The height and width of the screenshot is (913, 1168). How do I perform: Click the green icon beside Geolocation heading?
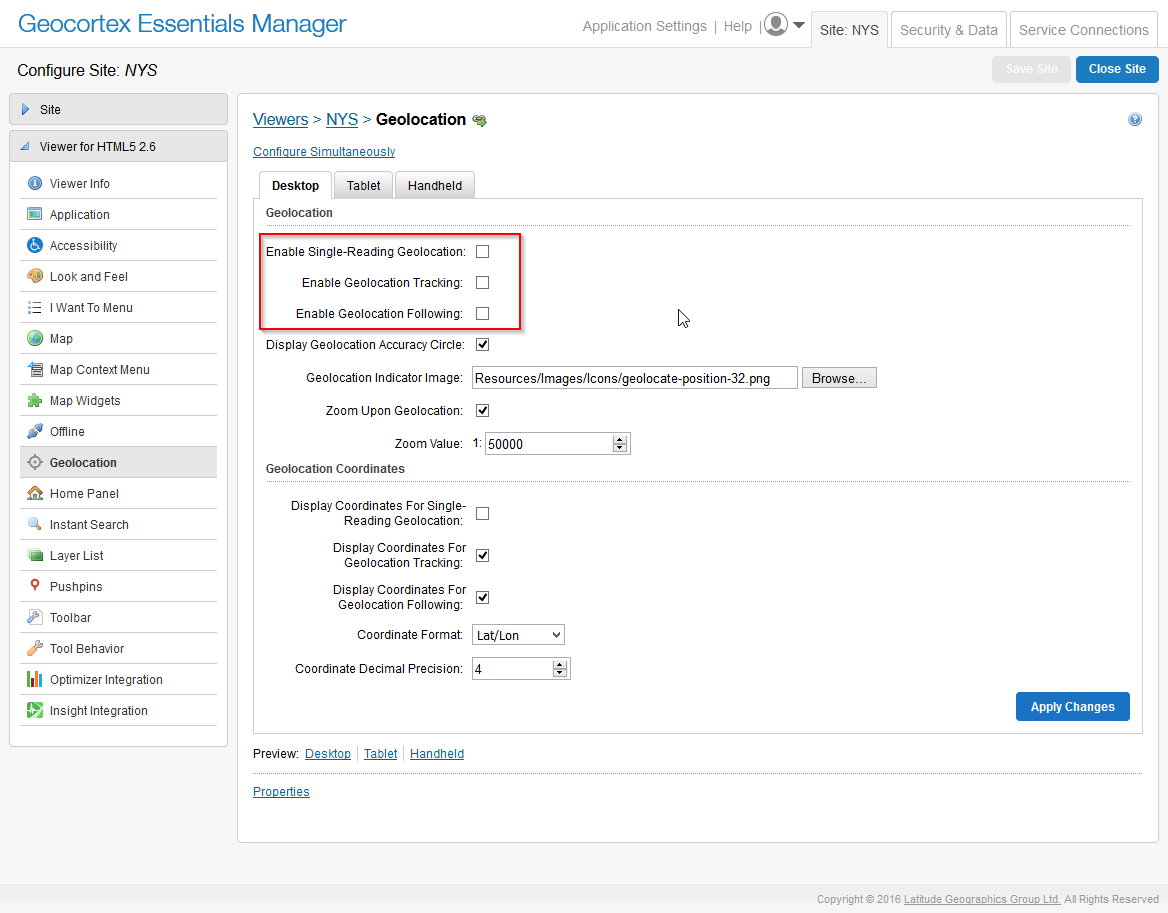(x=480, y=121)
